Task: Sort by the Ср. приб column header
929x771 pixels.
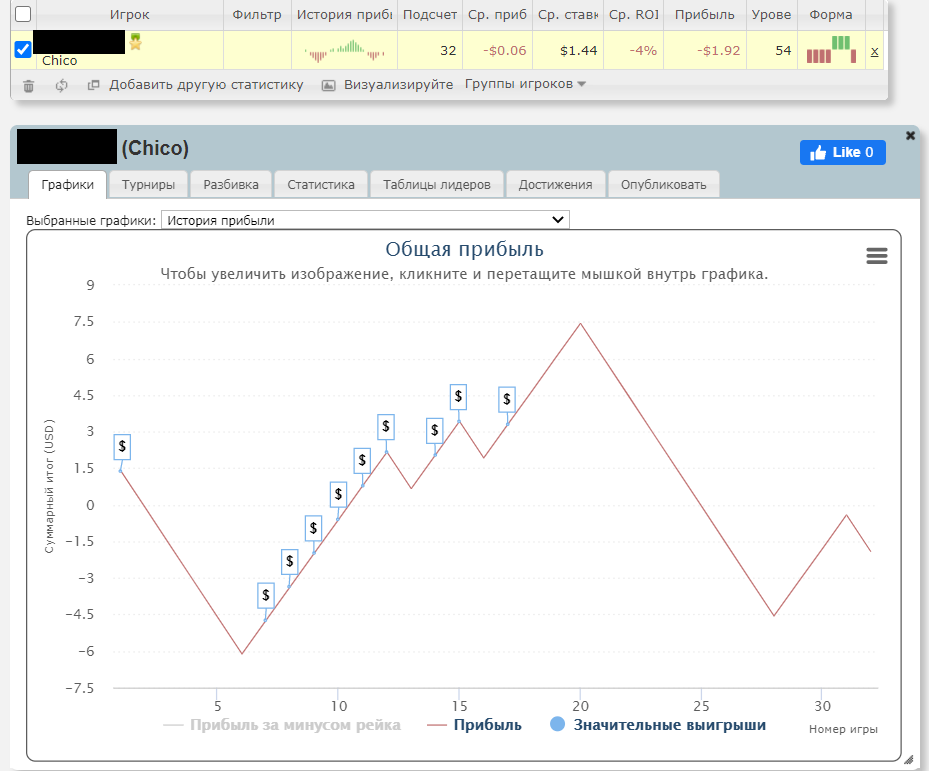Action: click(x=498, y=15)
